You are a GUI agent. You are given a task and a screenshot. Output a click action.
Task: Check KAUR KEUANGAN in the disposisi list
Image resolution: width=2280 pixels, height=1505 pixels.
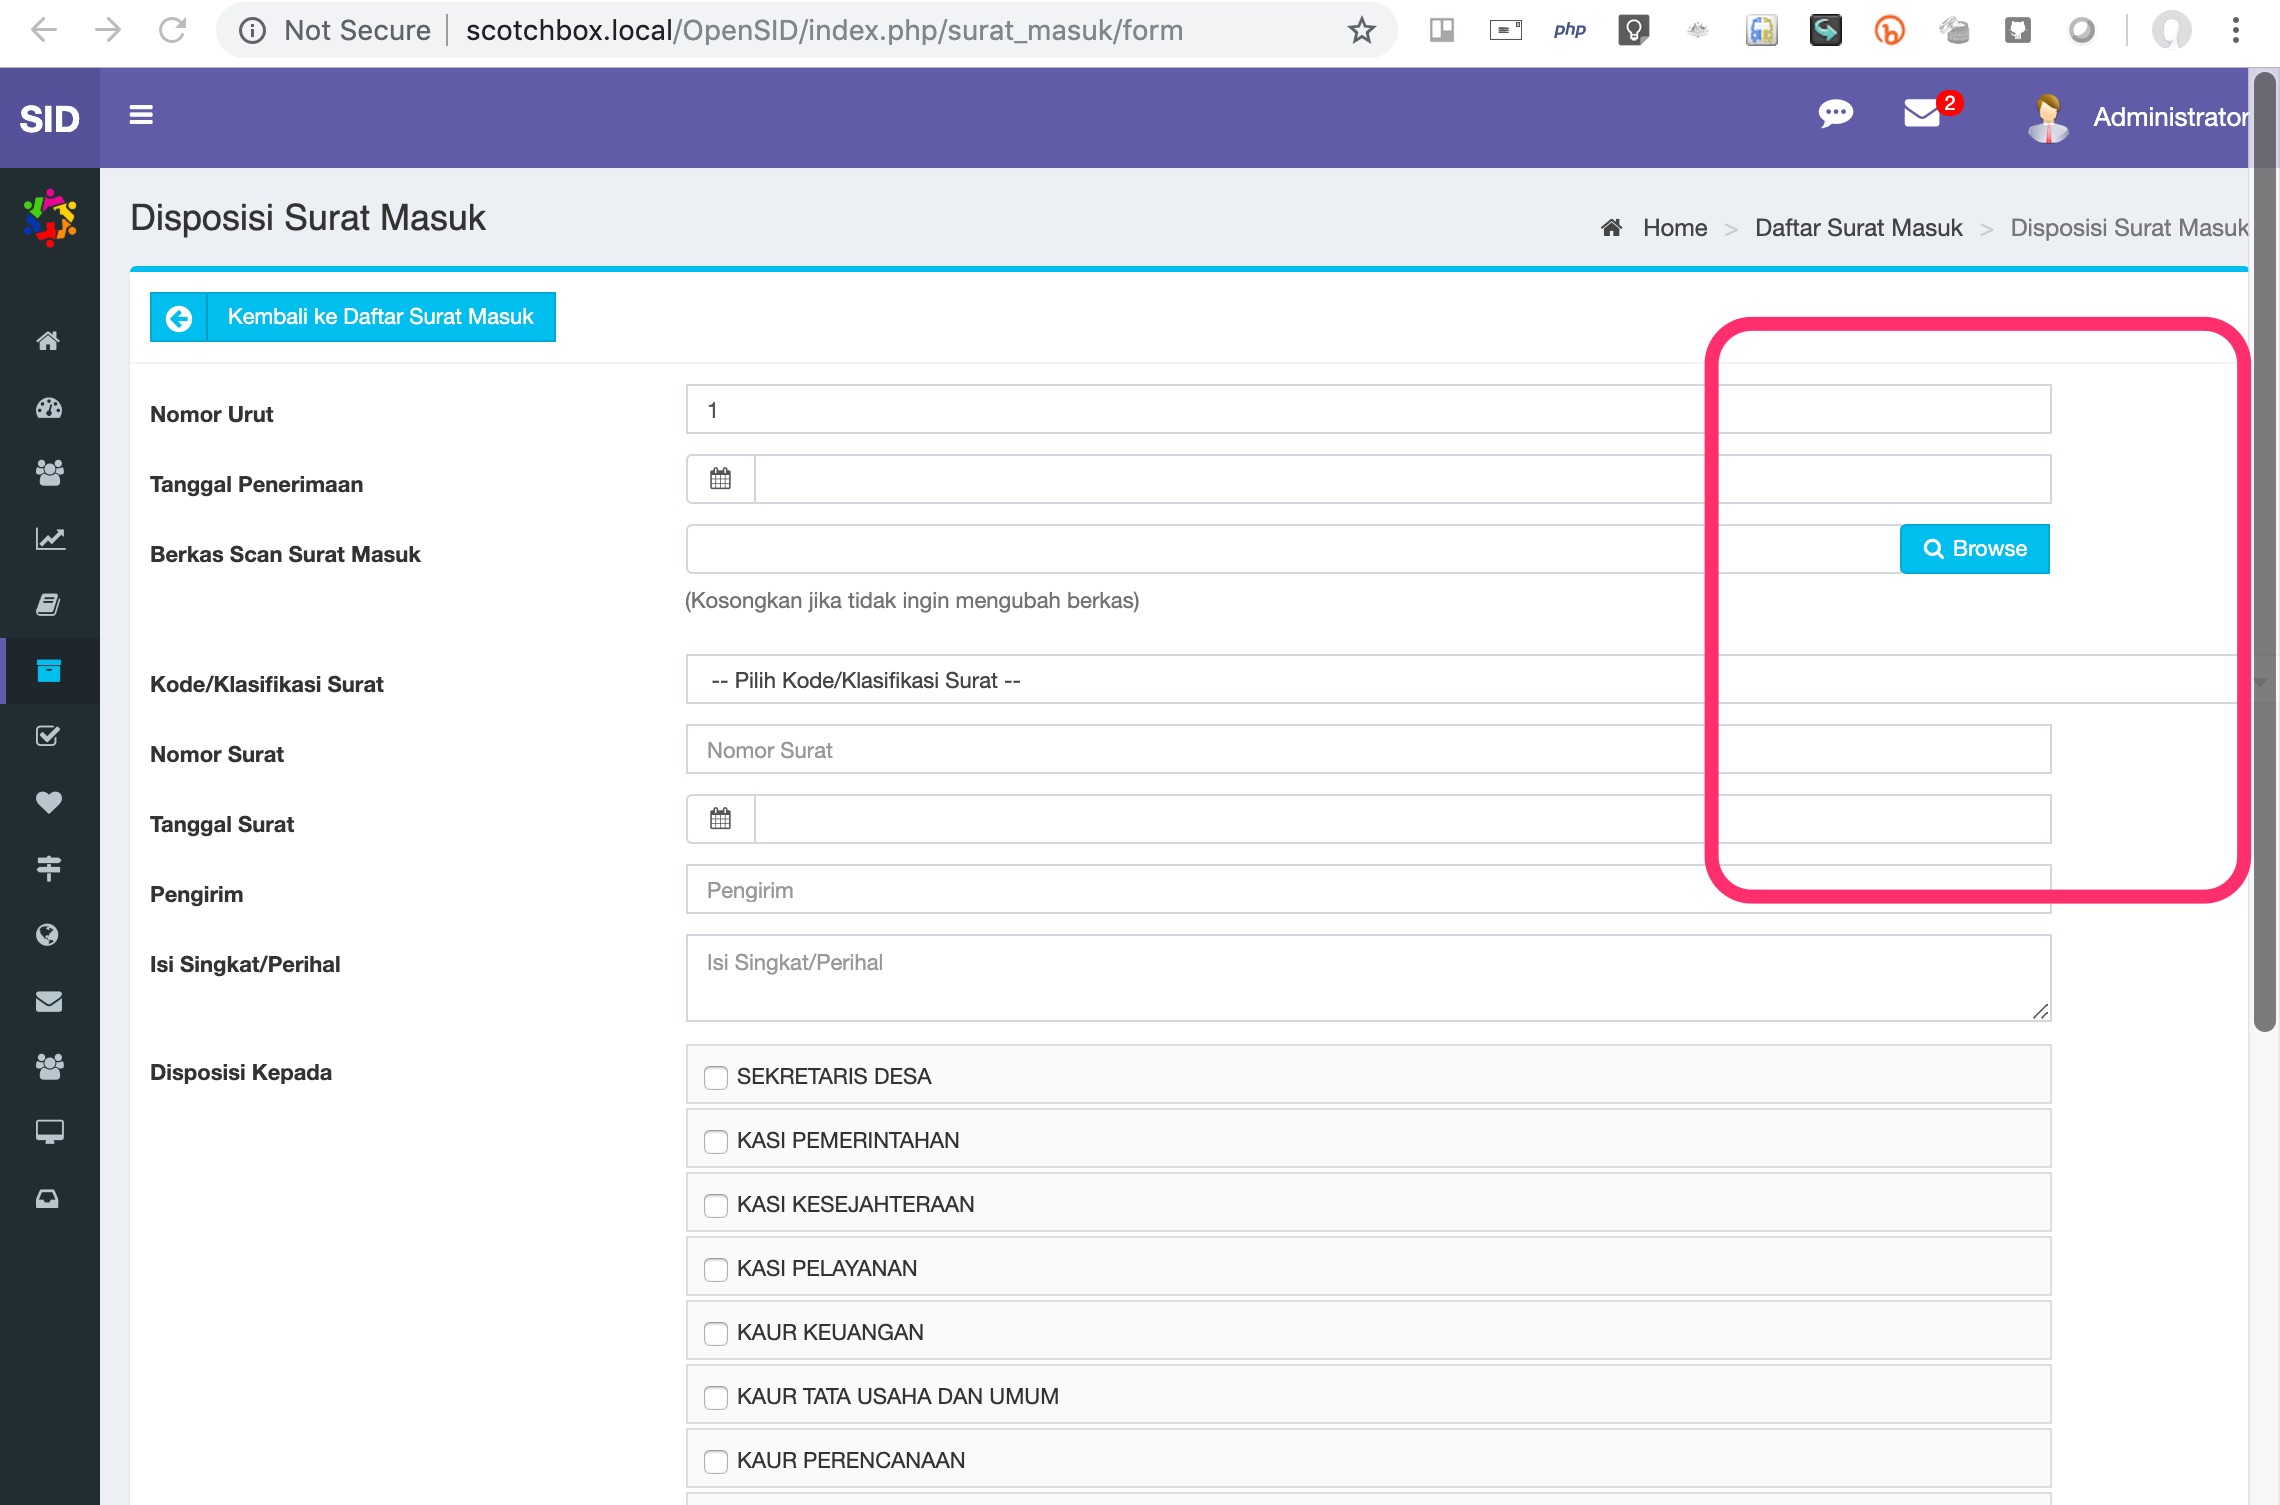pyautogui.click(x=715, y=1333)
